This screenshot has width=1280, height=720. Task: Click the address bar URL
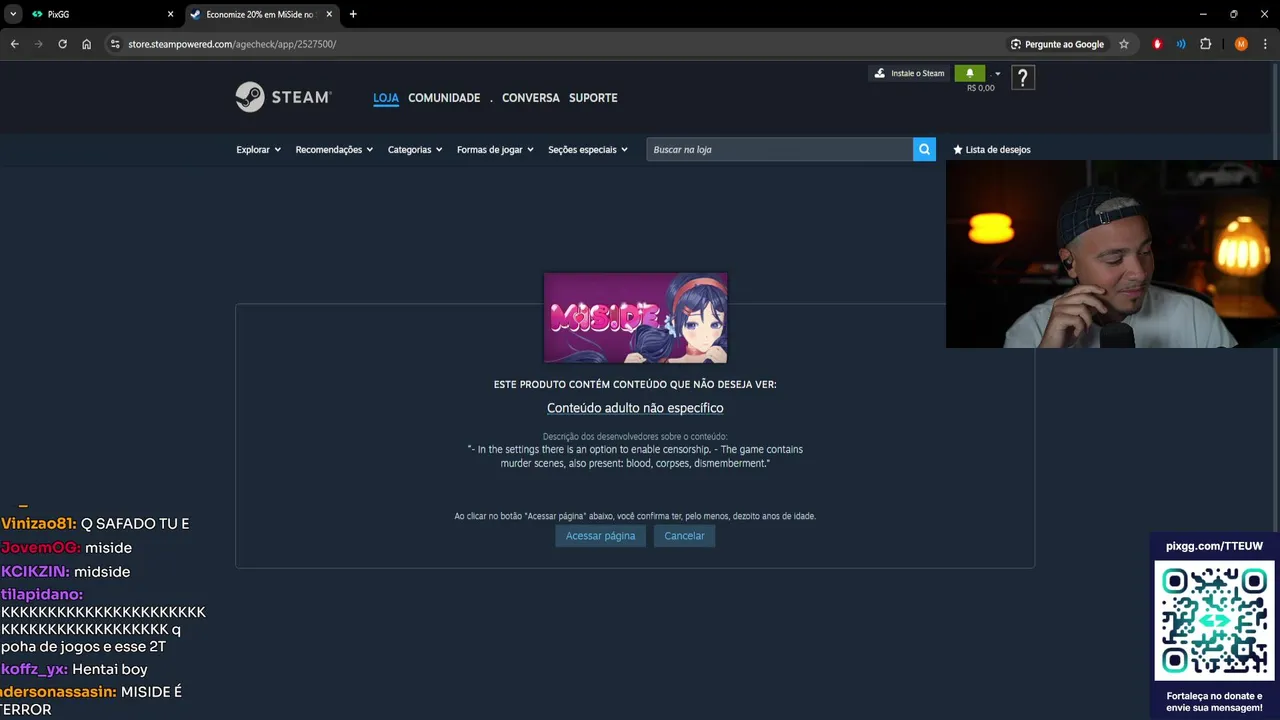232,44
